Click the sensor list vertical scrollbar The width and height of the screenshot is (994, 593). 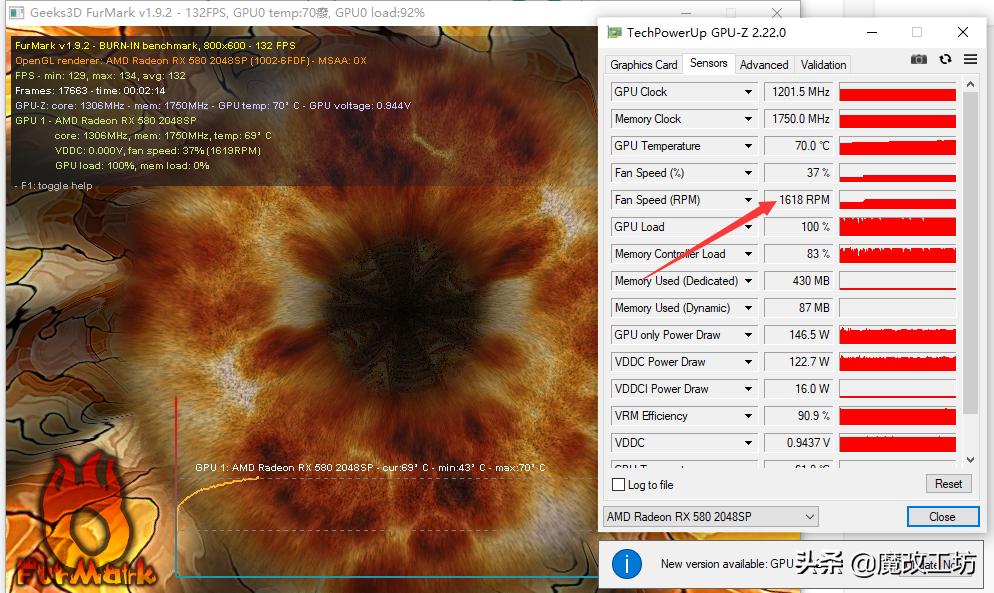click(x=969, y=250)
